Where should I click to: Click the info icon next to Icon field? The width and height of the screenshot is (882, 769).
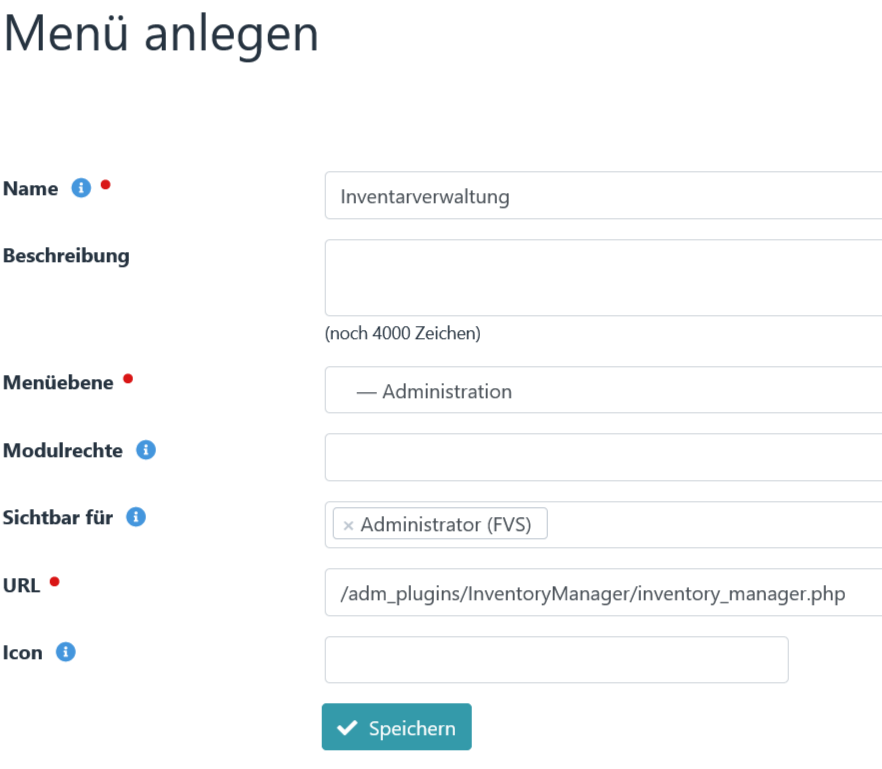(64, 652)
